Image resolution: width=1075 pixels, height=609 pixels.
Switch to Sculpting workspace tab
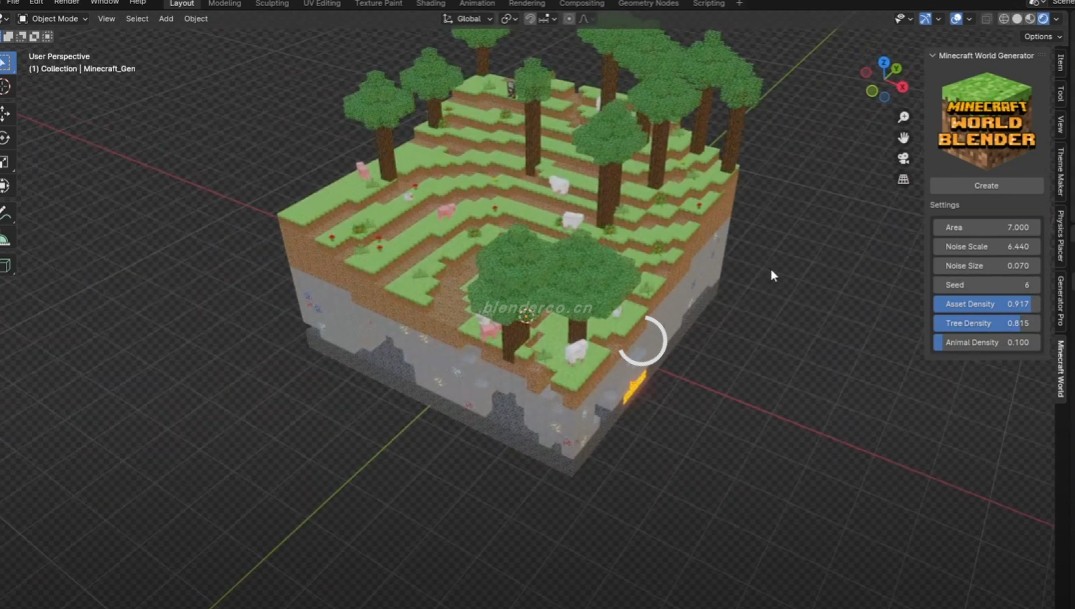[272, 3]
